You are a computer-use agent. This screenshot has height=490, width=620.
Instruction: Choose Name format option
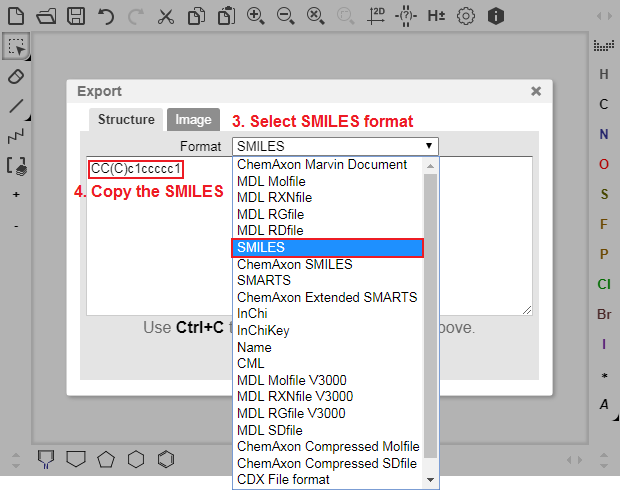click(x=328, y=348)
